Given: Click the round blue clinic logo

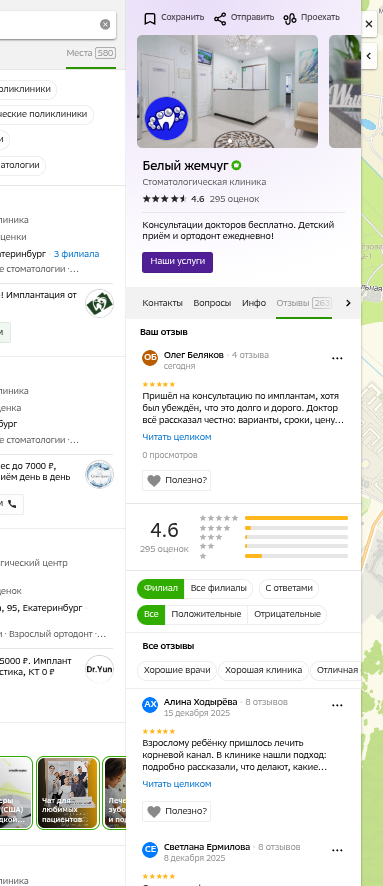Looking at the screenshot, I should (x=99, y=474).
